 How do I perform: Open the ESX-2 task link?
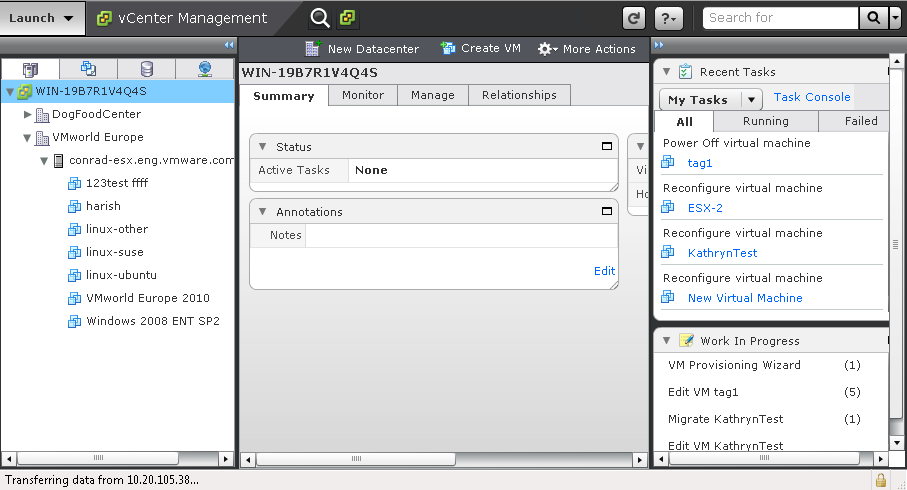tap(705, 208)
